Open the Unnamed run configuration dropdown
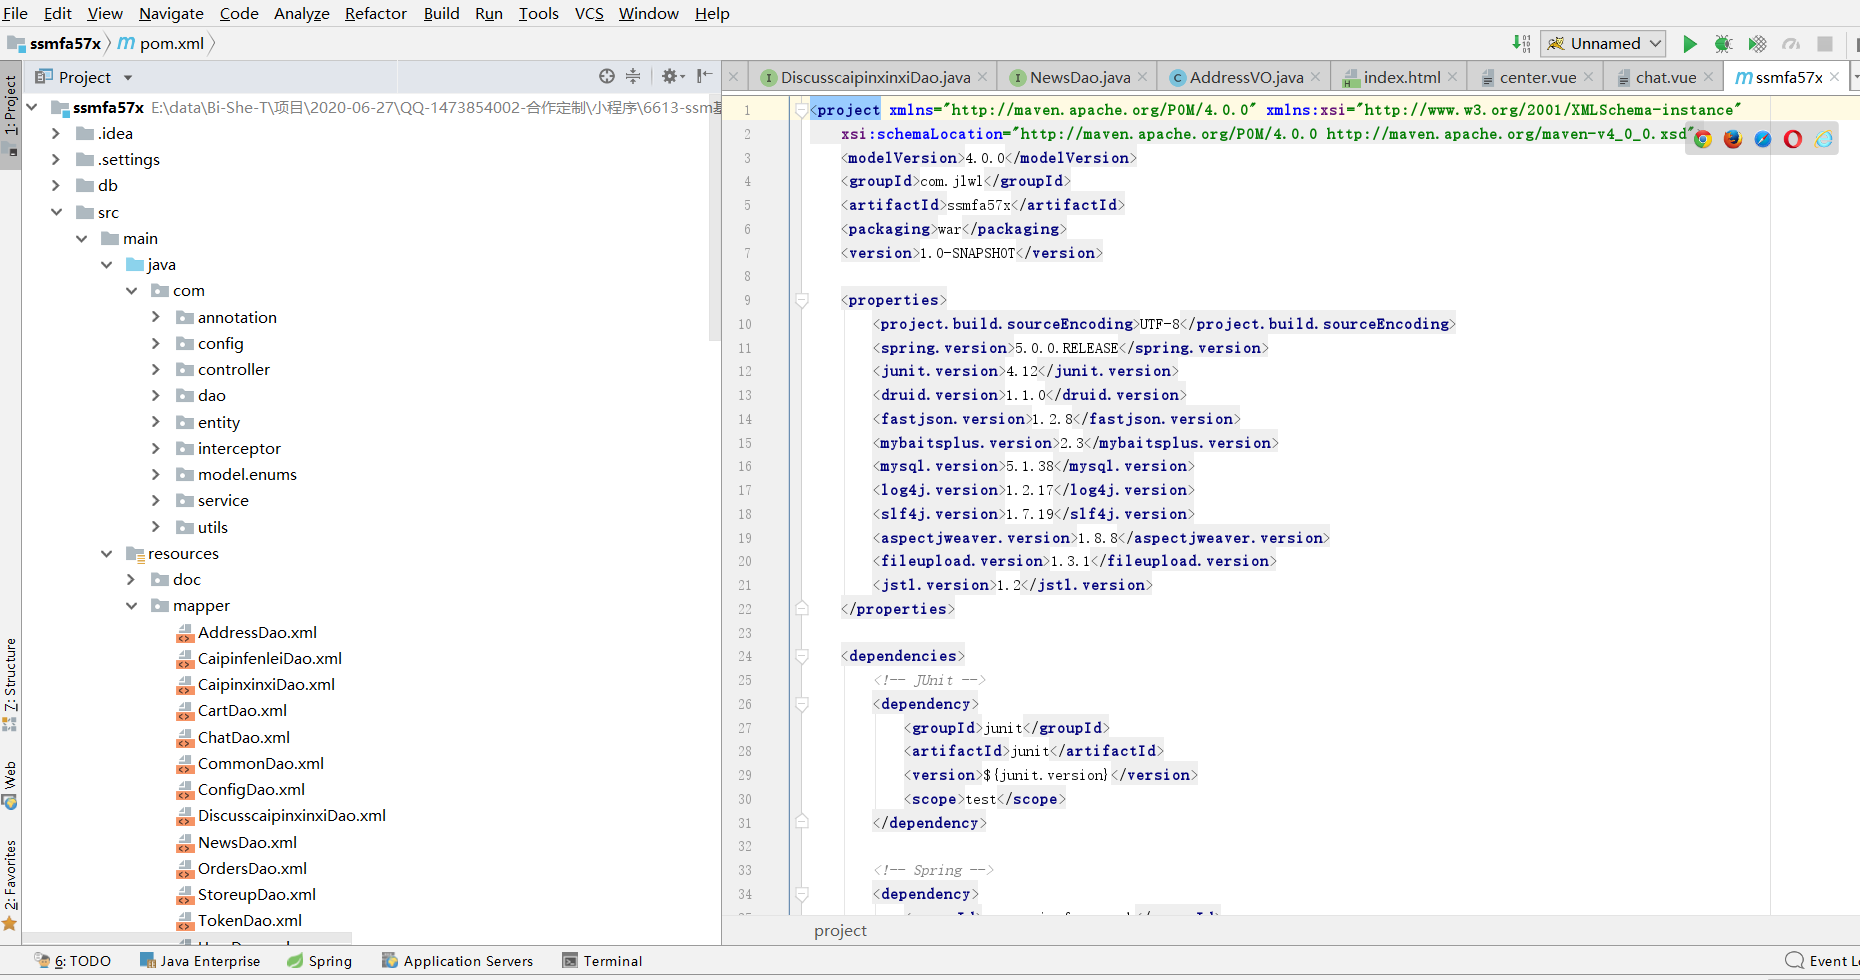 tap(1603, 43)
